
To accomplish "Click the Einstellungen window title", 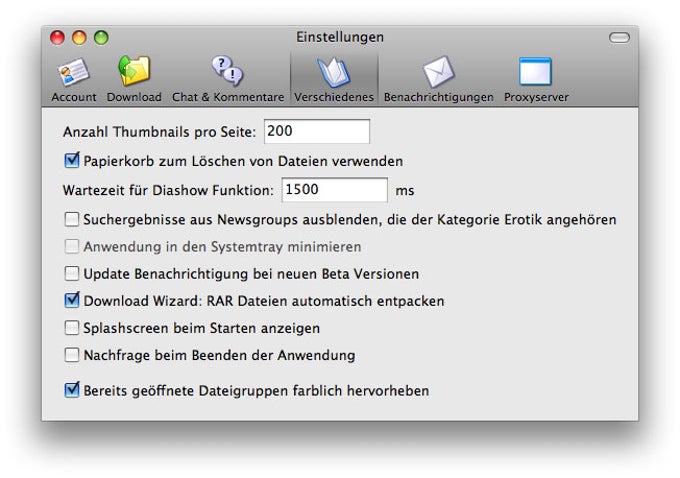I will [340, 37].
